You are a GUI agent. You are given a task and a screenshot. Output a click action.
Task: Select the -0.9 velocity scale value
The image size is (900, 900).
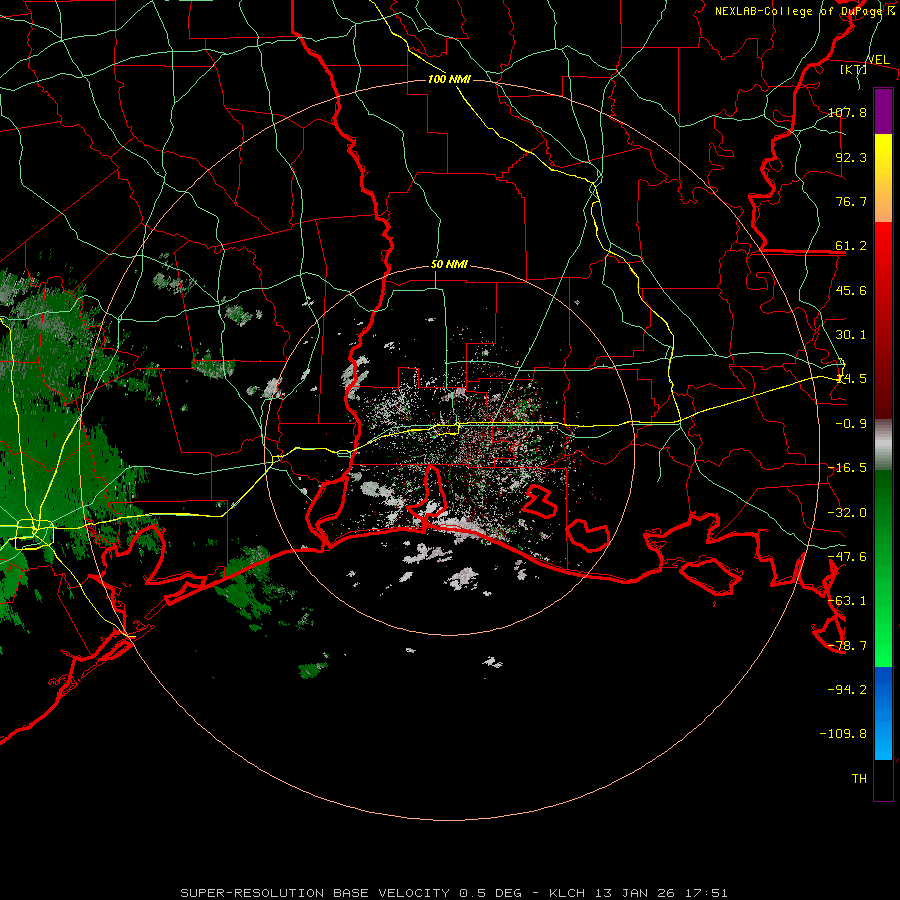point(851,424)
